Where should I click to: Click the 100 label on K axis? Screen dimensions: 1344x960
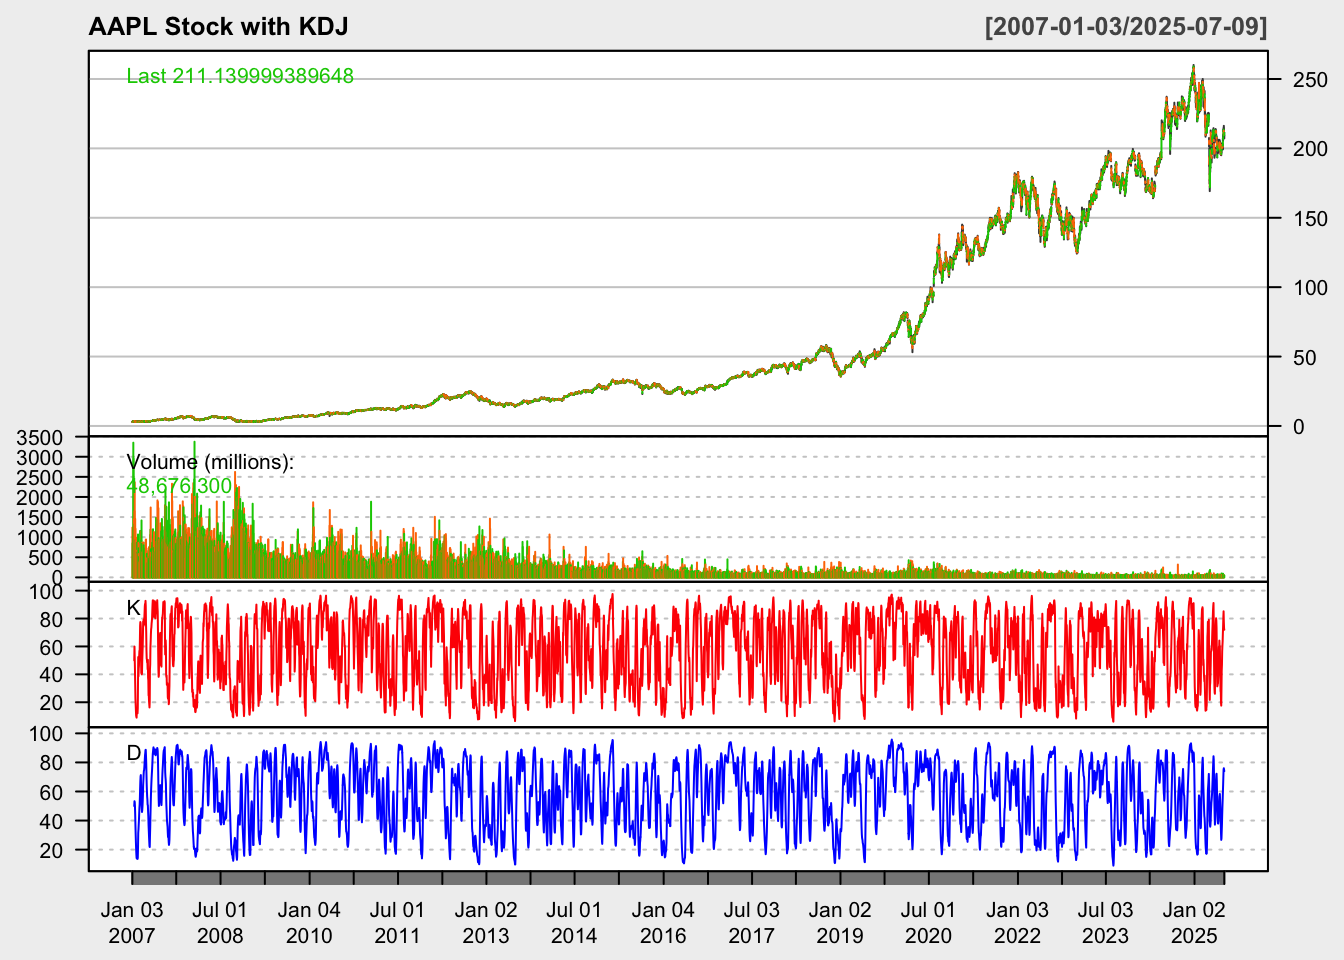(x=46, y=592)
